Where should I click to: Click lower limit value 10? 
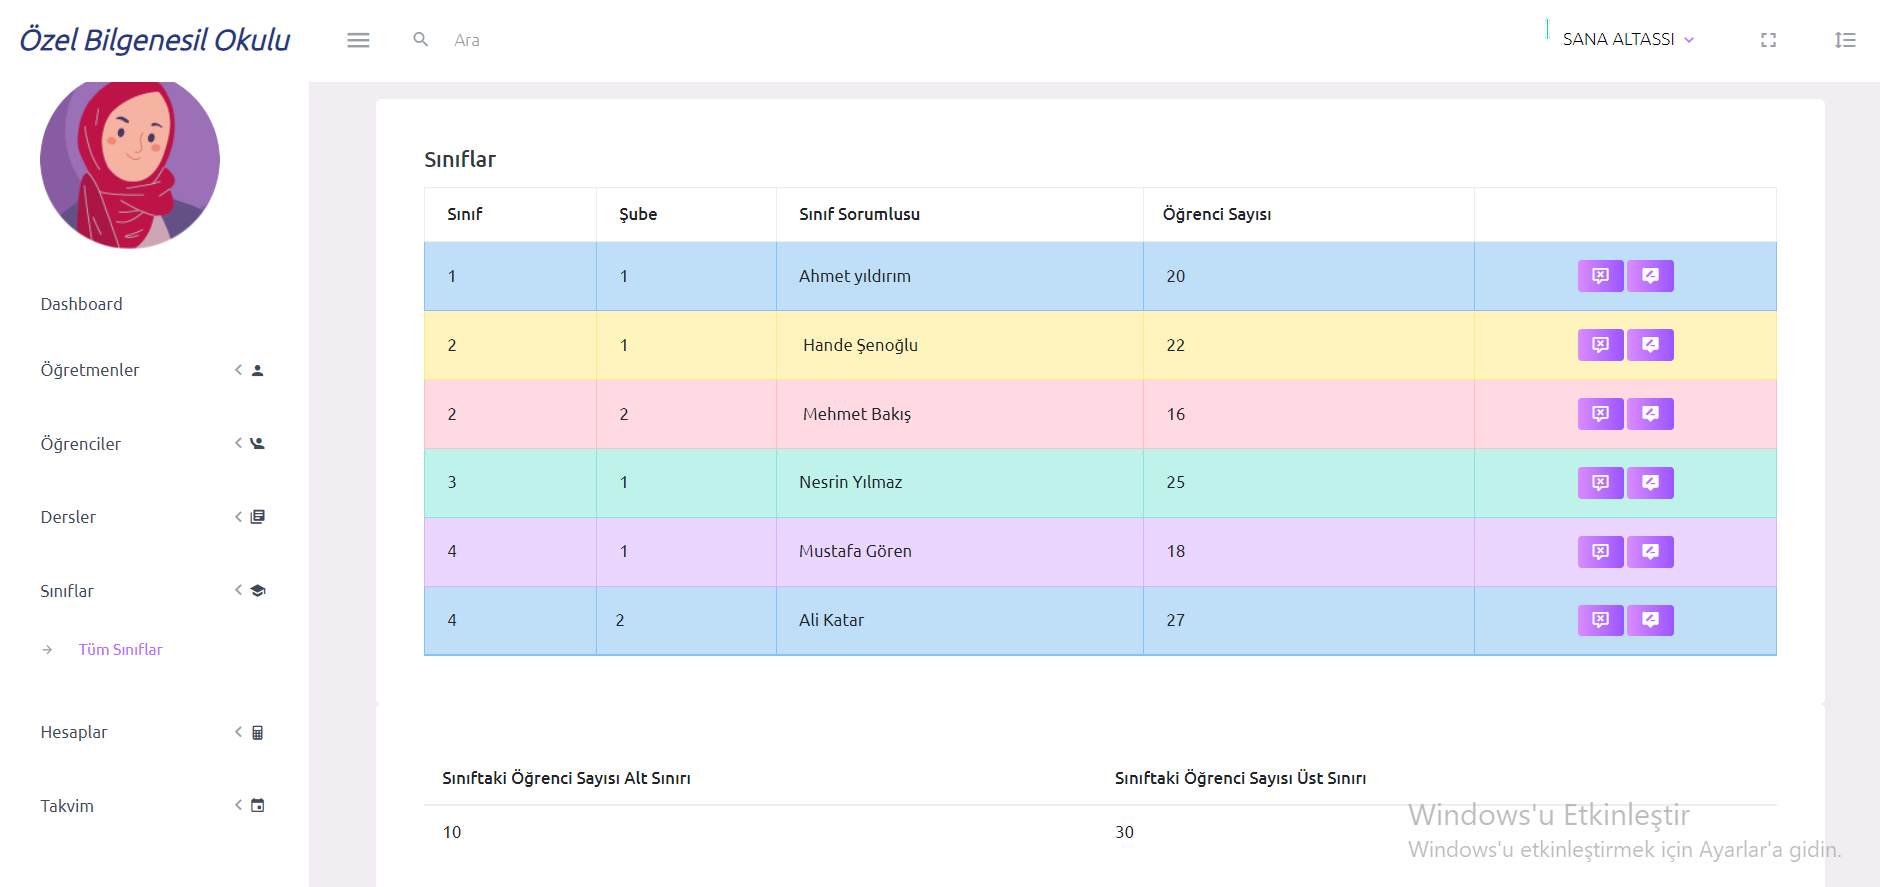tap(452, 832)
